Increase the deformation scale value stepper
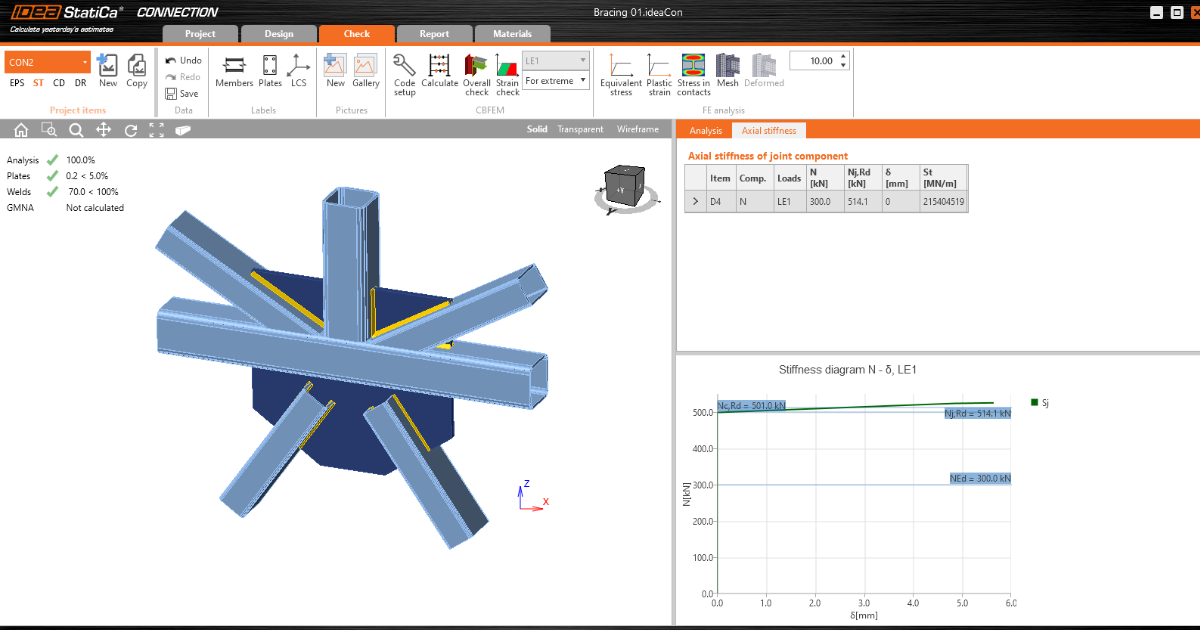Screen dimensions: 1200x630 (x=844, y=57)
